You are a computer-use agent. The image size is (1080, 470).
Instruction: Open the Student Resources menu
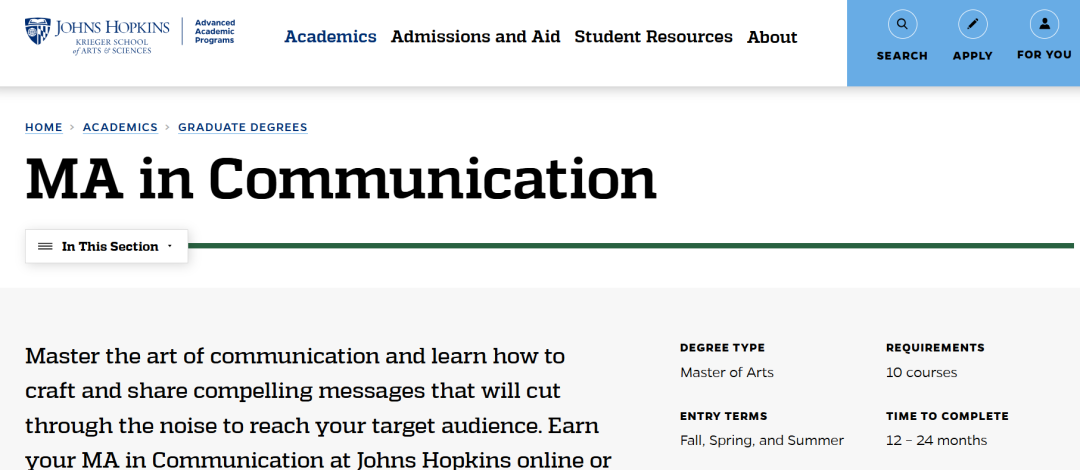pos(654,37)
